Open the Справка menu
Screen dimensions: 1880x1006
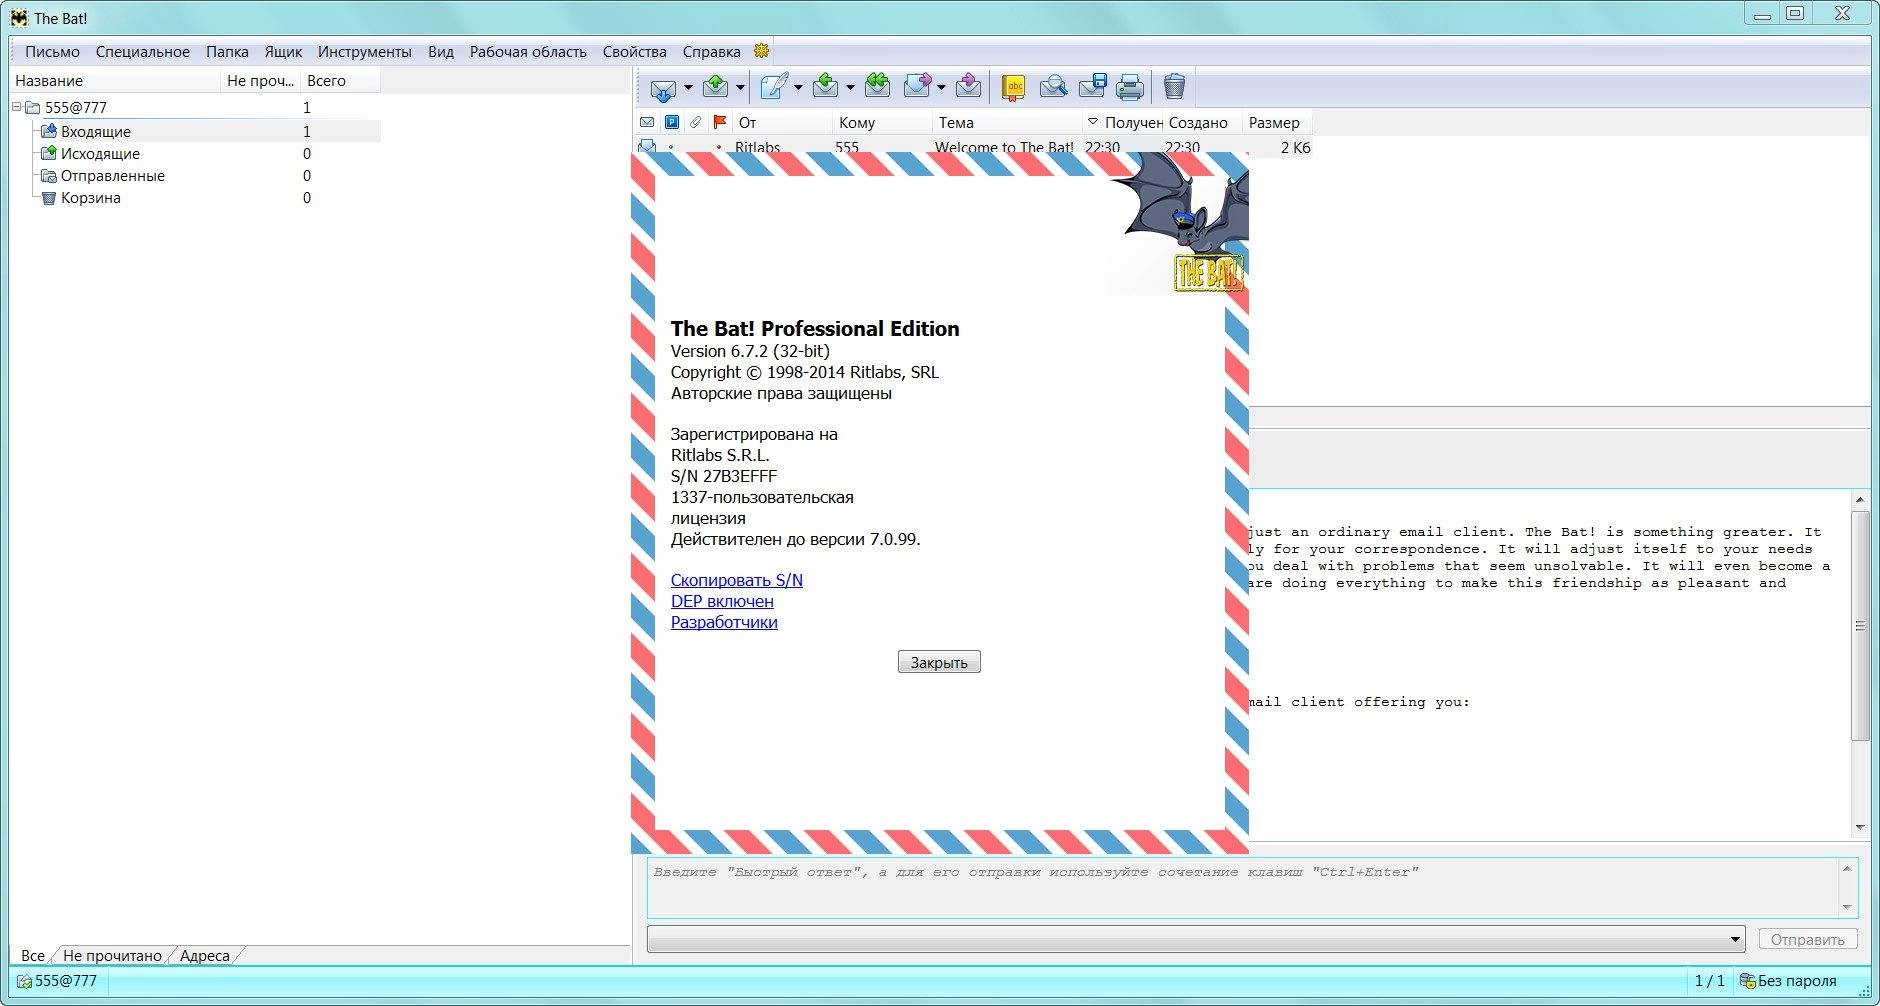coord(711,52)
